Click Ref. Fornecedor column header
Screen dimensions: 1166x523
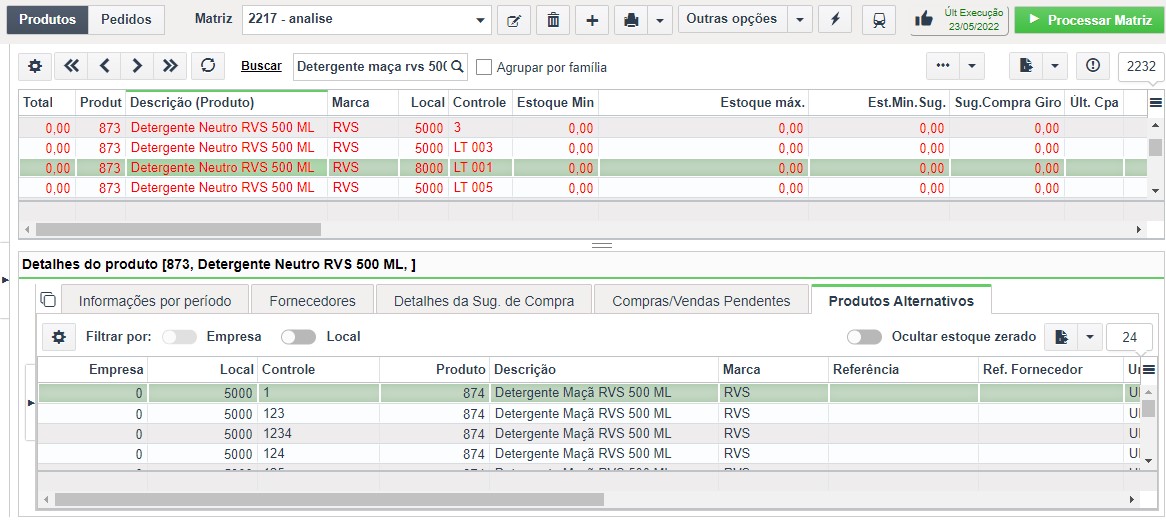1052,369
